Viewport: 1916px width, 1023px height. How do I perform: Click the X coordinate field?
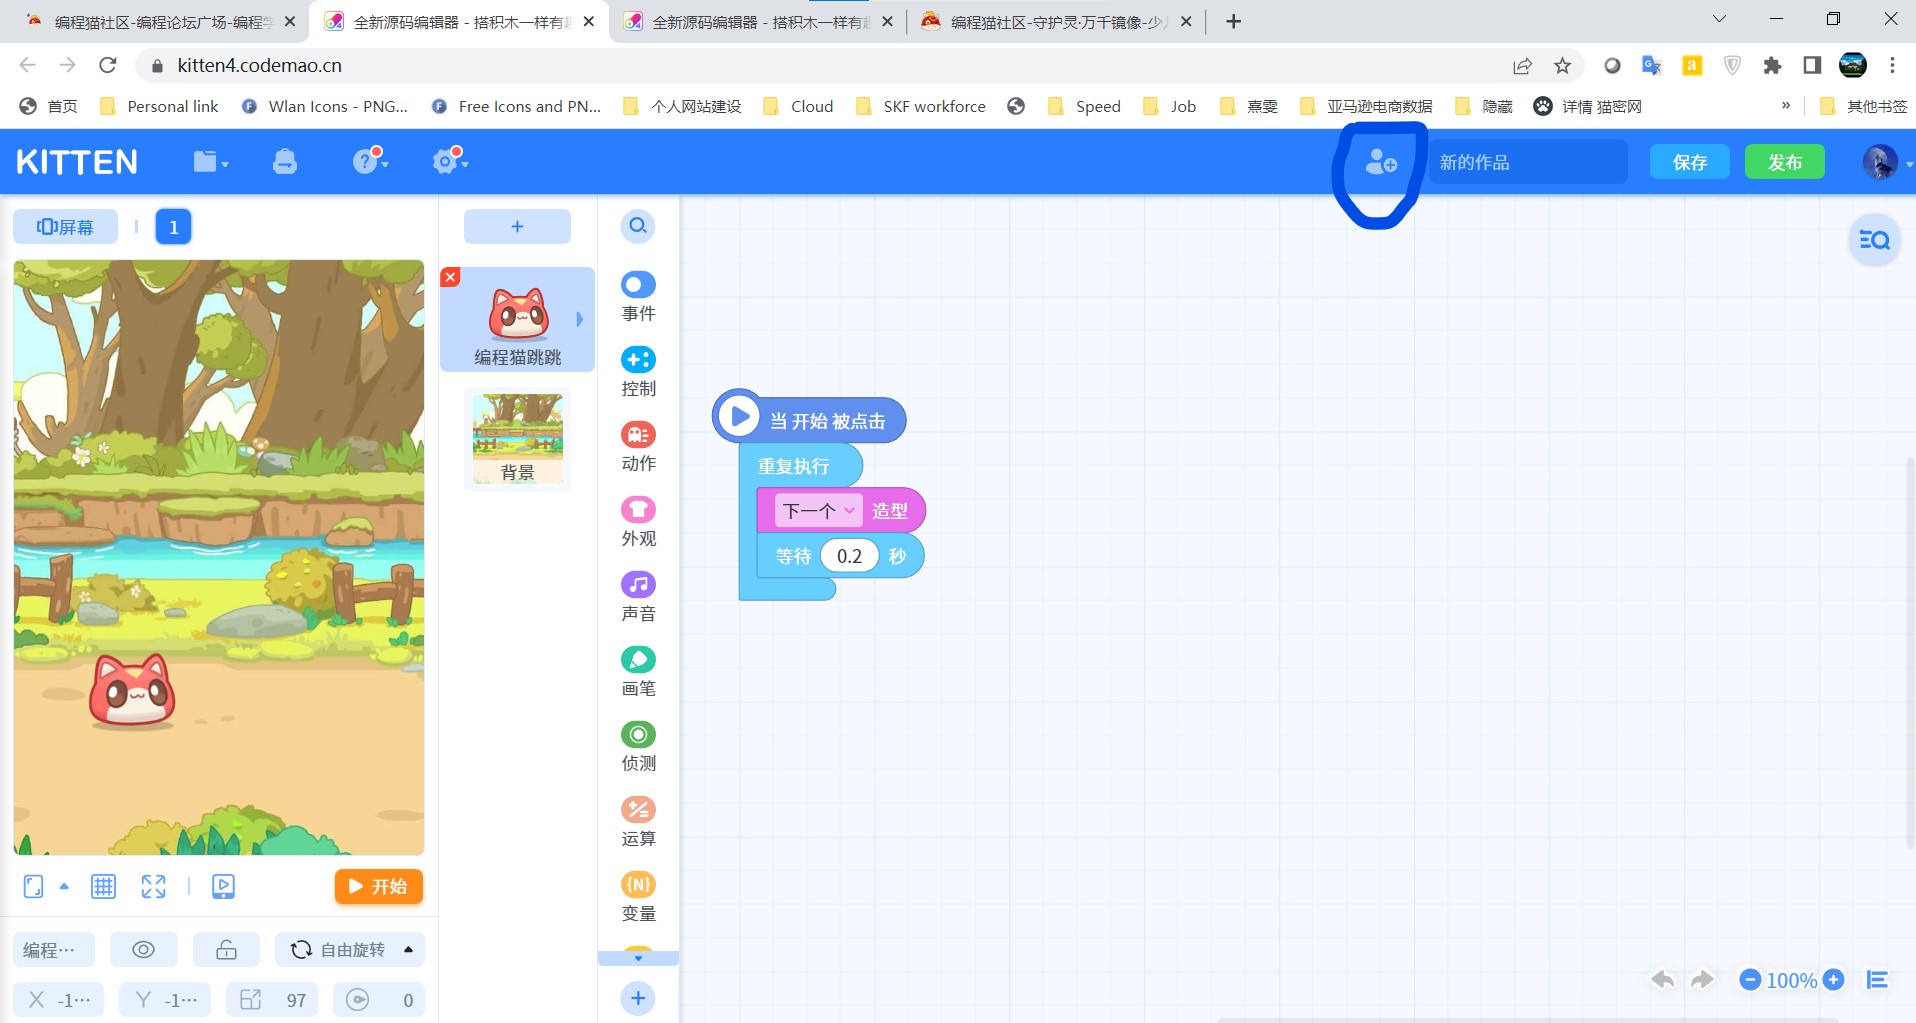click(58, 1000)
